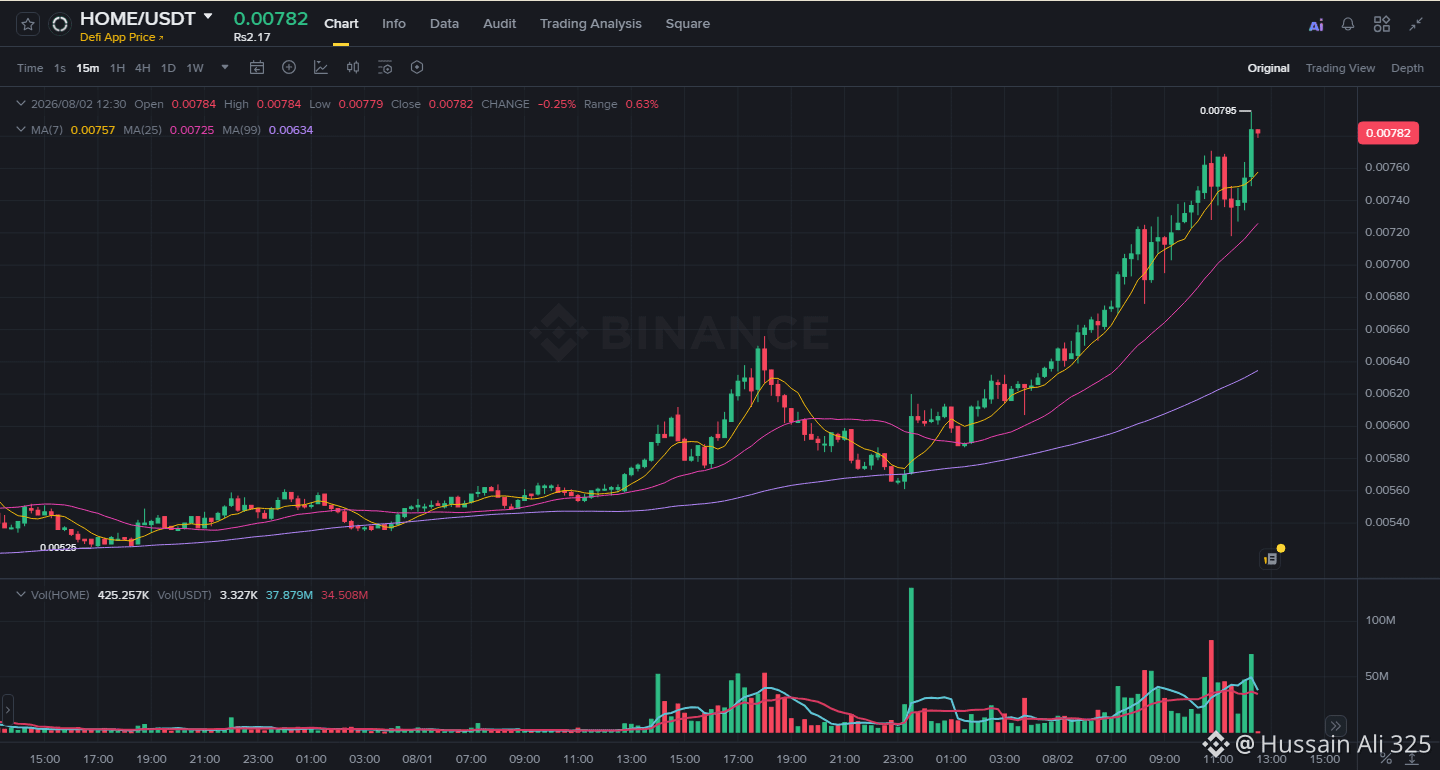Viewport: 1440px width, 770px height.
Task: Select the 15m interval
Action: pos(88,68)
